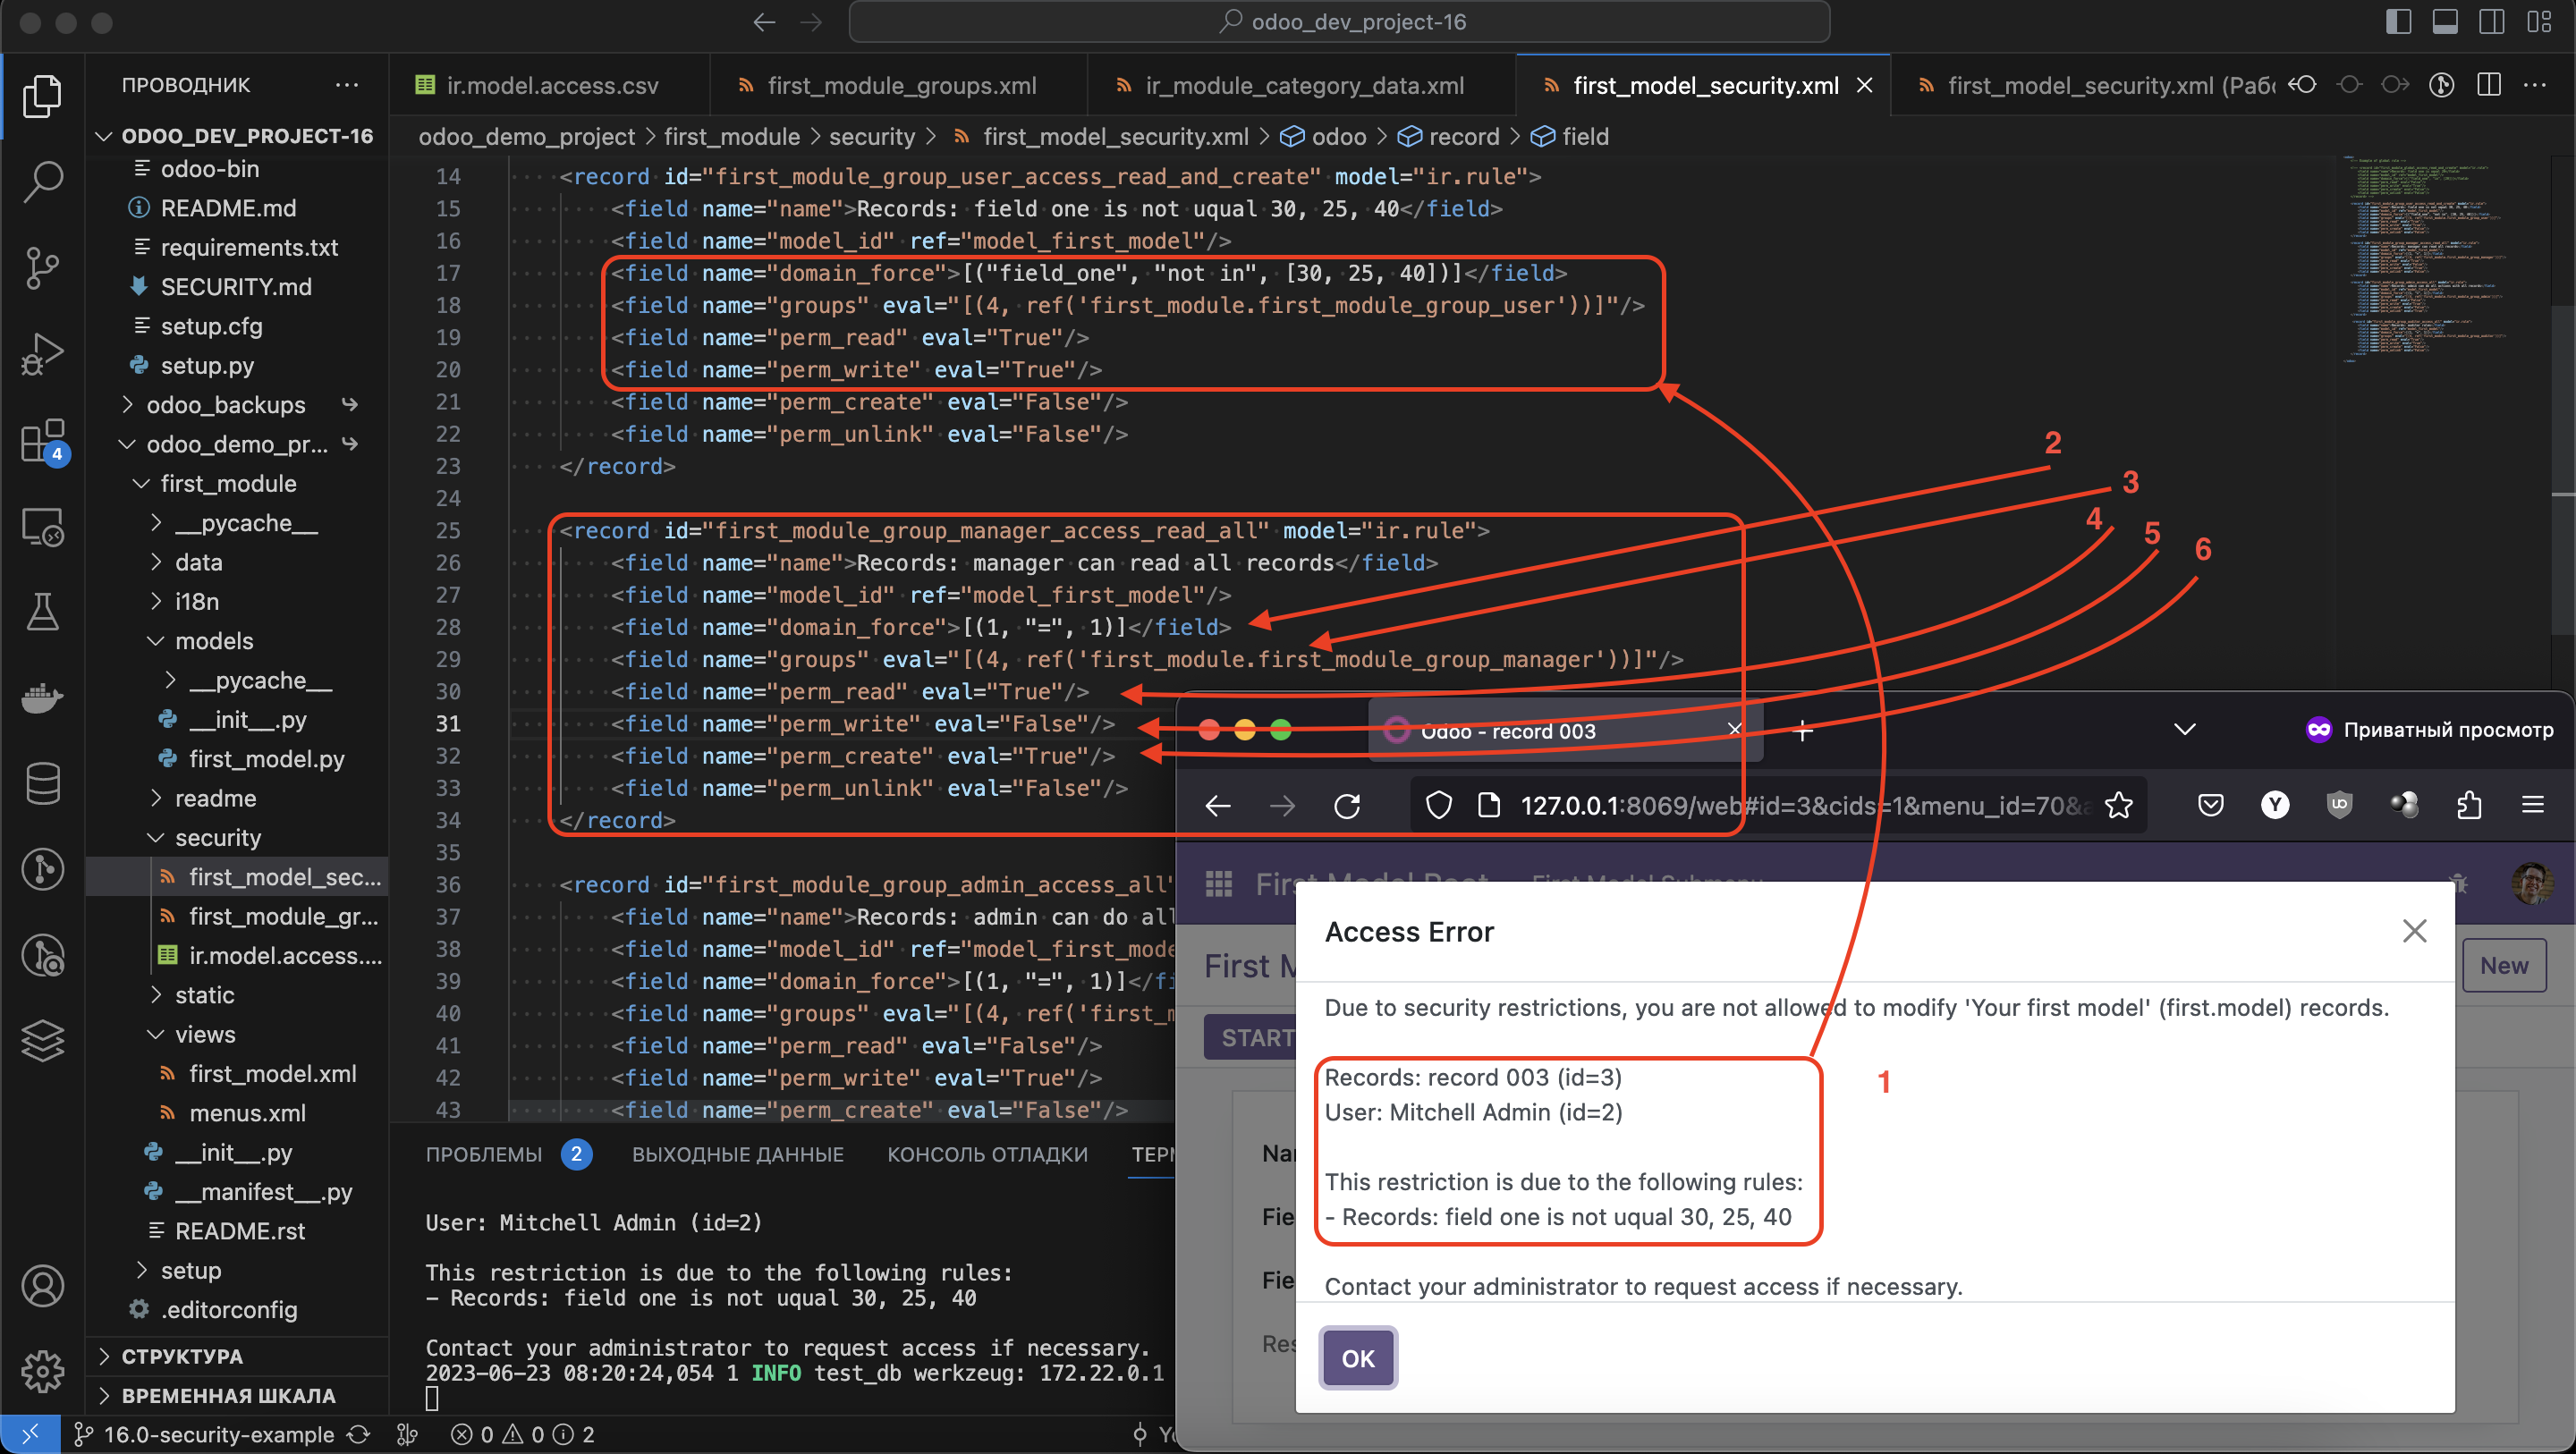Click the synchronize changes icon in status bar
The width and height of the screenshot is (2576, 1454).
(359, 1434)
